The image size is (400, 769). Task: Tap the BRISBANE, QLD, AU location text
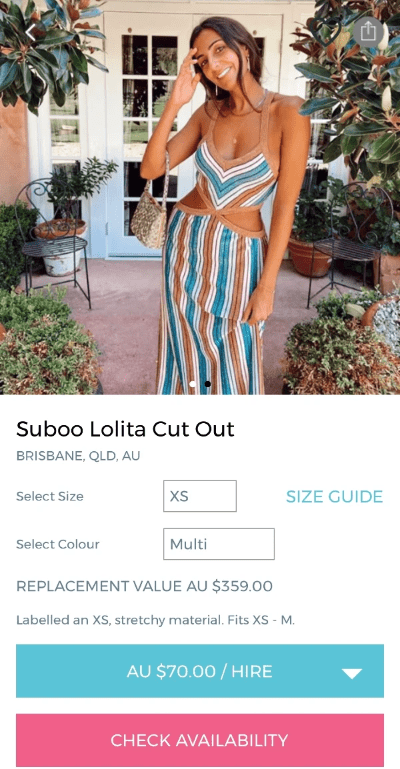pyautogui.click(x=78, y=456)
